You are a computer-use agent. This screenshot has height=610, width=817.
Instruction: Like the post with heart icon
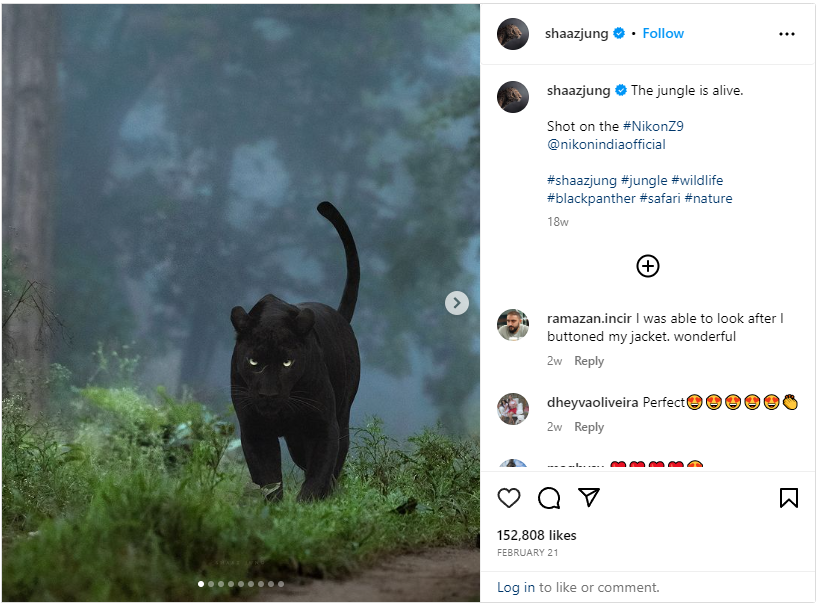pyautogui.click(x=509, y=498)
